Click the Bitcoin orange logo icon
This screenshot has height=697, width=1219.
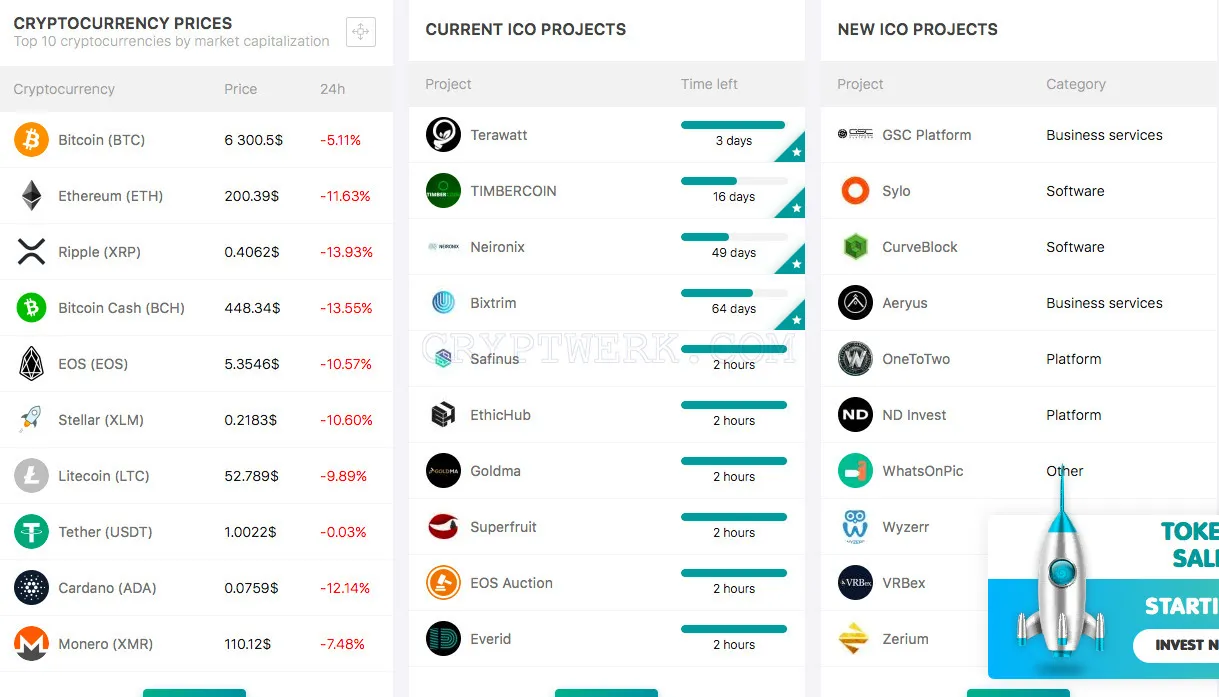pos(31,140)
